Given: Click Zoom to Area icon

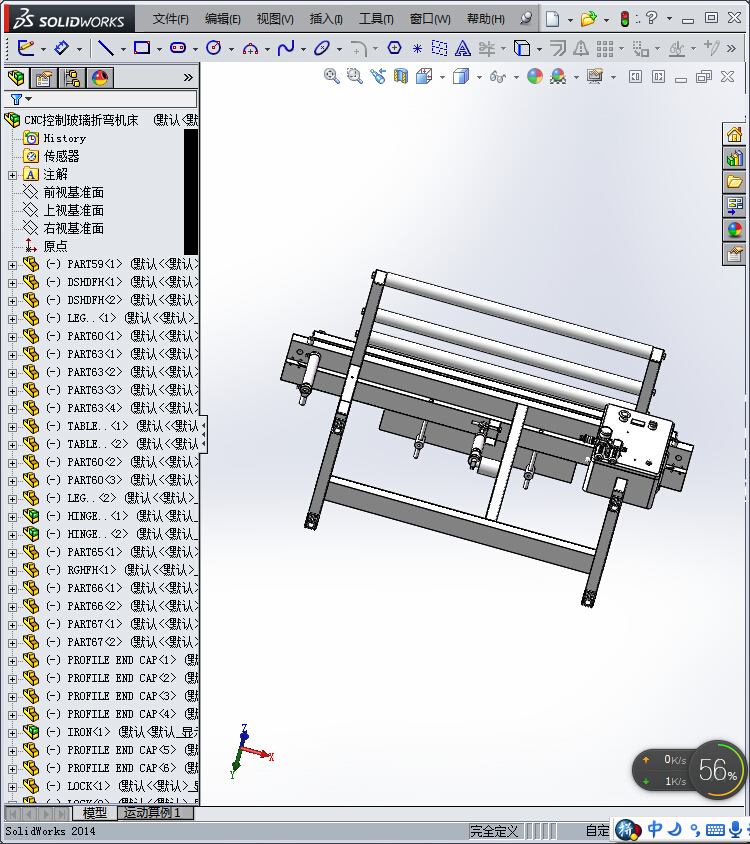Looking at the screenshot, I should coord(354,76).
